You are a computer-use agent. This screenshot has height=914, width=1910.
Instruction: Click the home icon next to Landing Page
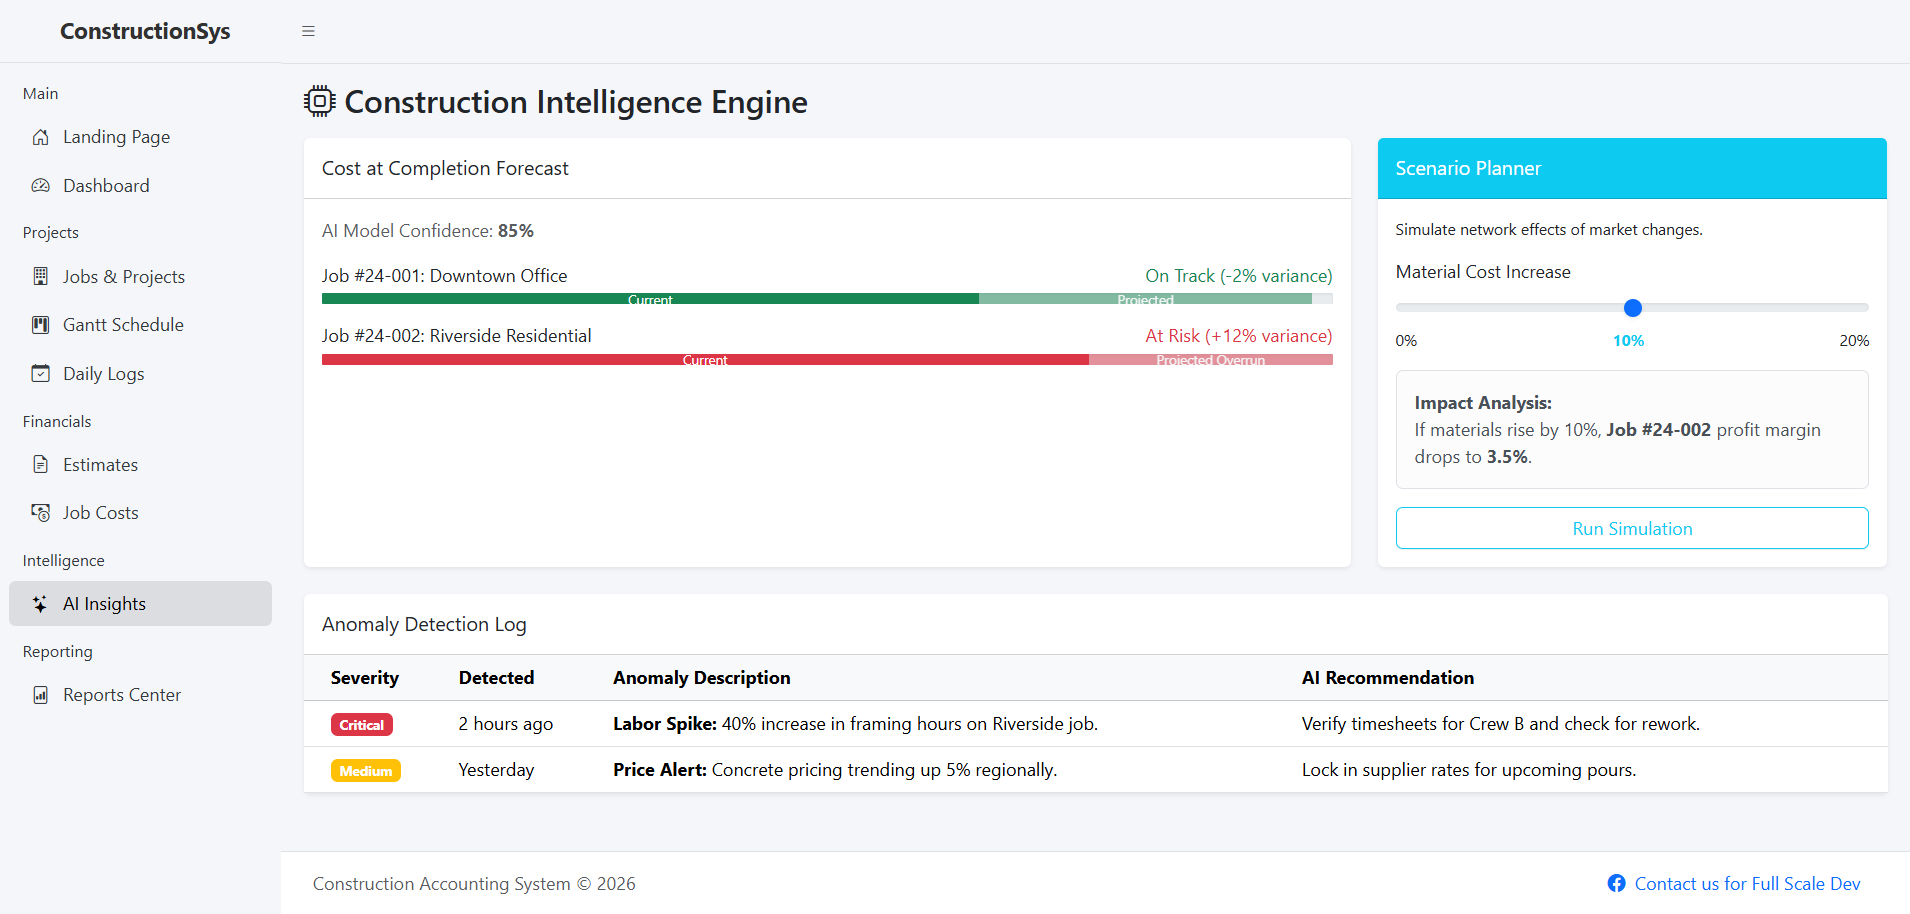40,137
